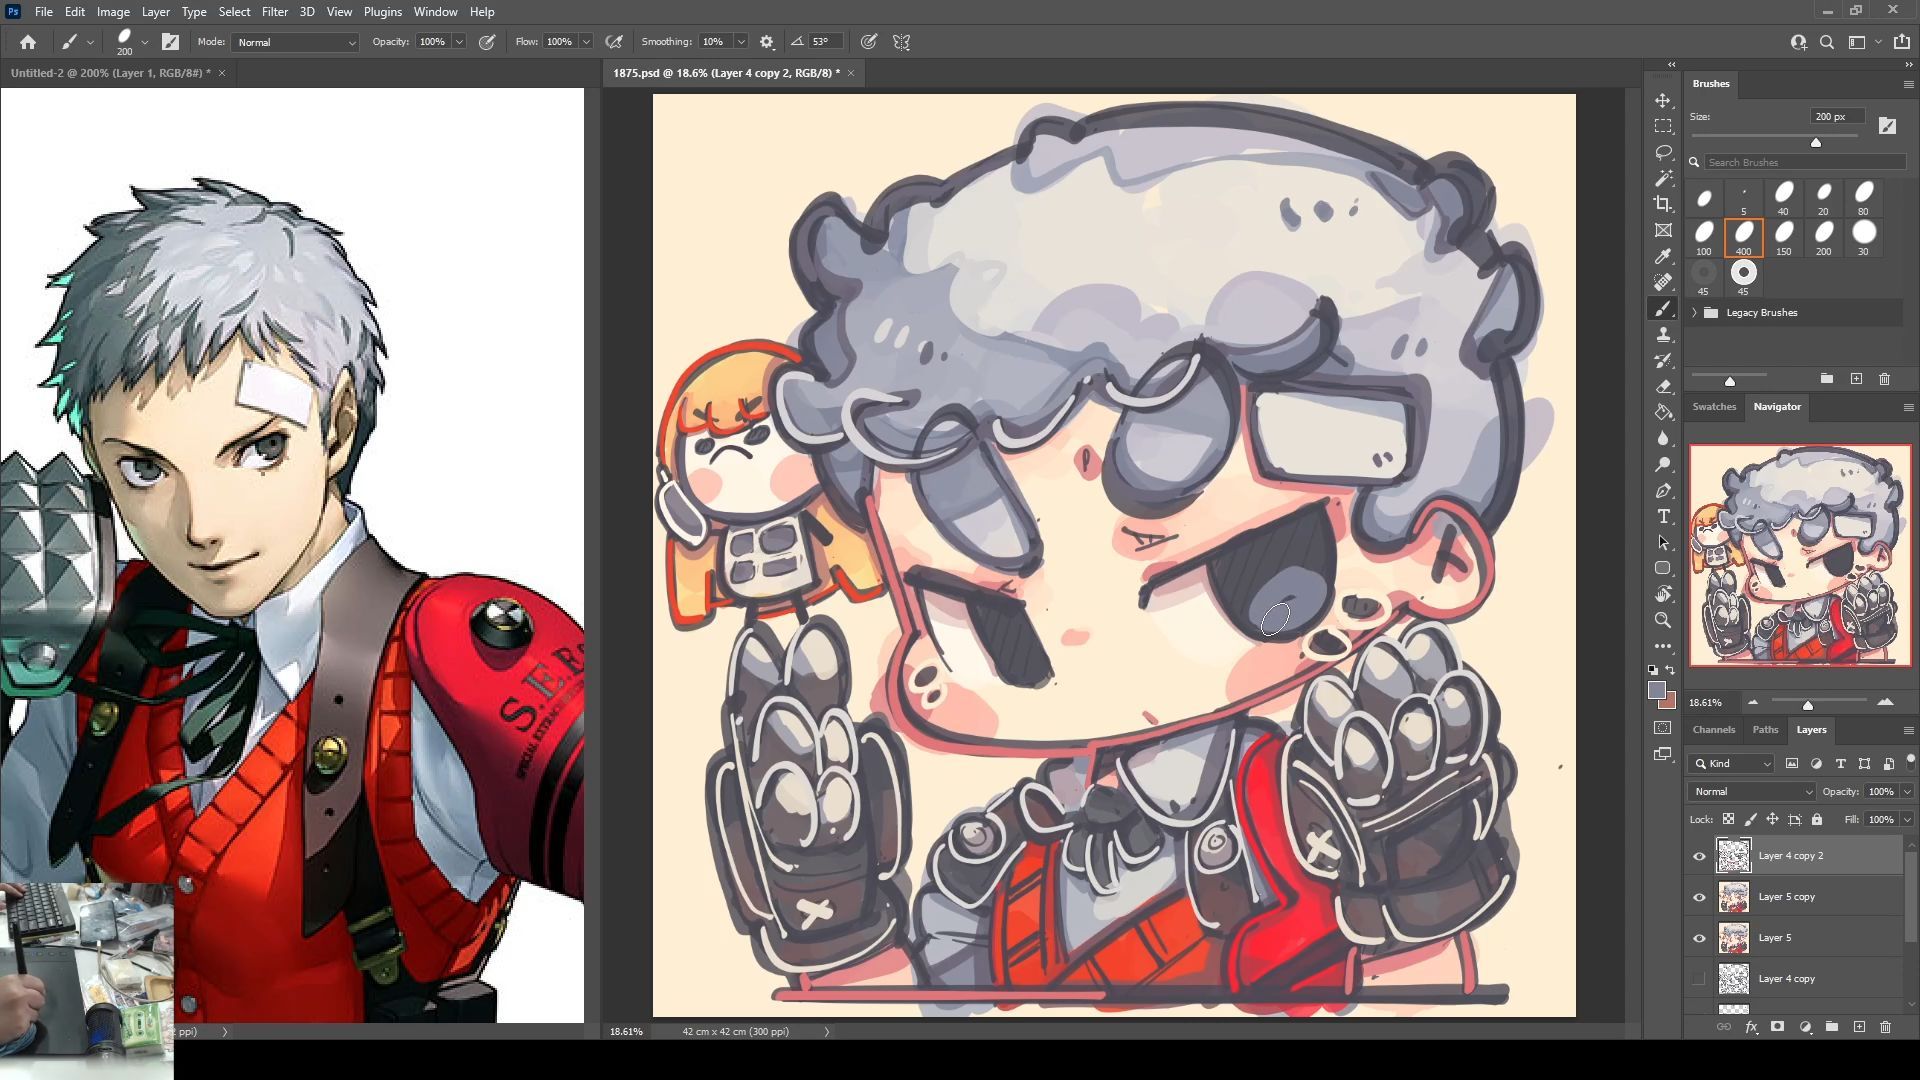The height and width of the screenshot is (1080, 1920).
Task: Select the Crop tool
Action: [x=1663, y=204]
